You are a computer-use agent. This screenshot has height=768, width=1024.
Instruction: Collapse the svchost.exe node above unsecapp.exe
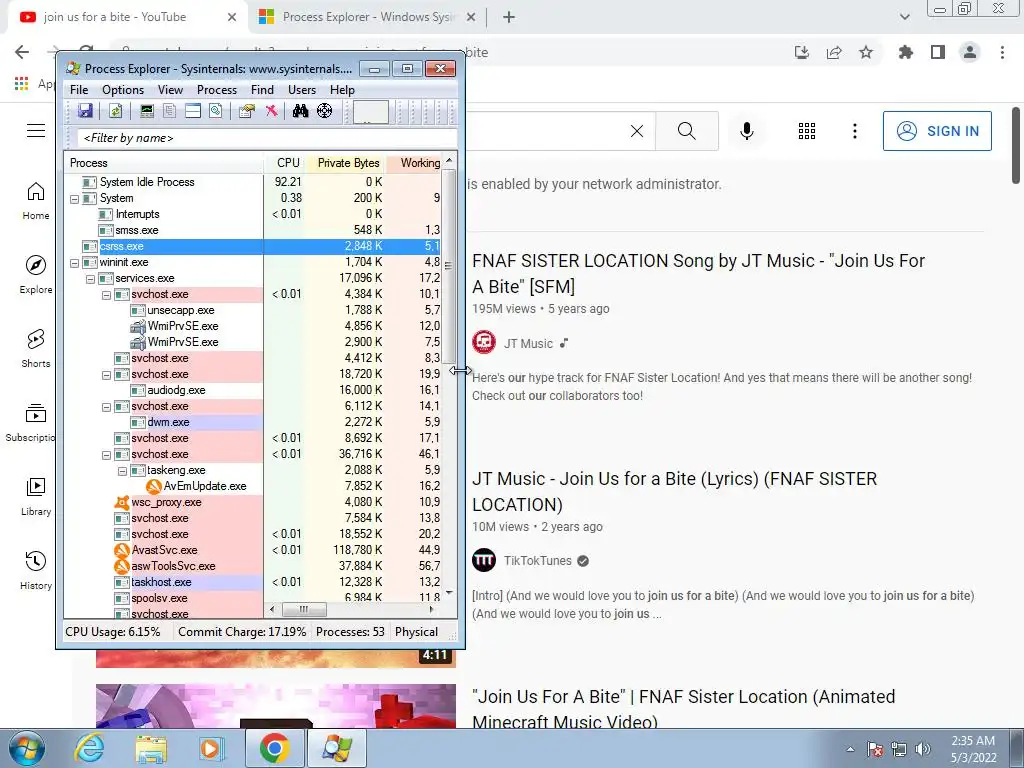tap(106, 295)
